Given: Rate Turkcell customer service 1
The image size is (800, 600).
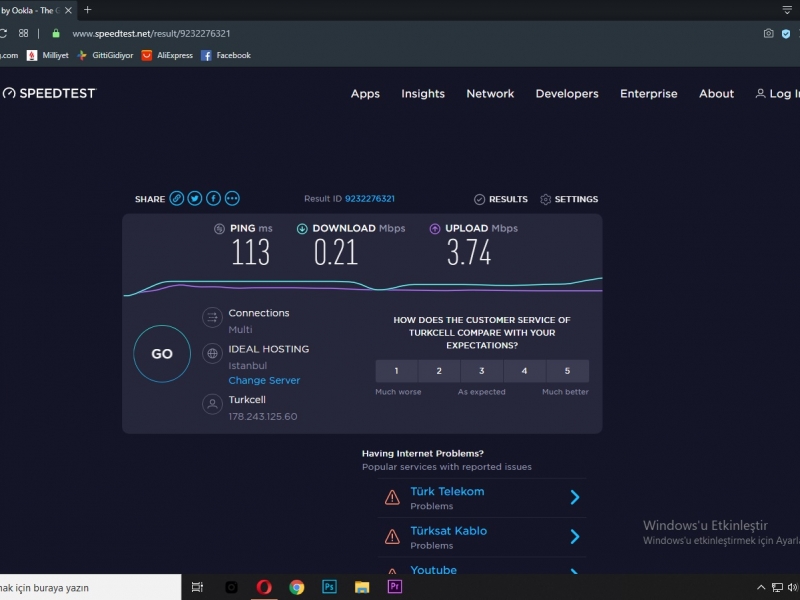Looking at the screenshot, I should click(x=396, y=371).
